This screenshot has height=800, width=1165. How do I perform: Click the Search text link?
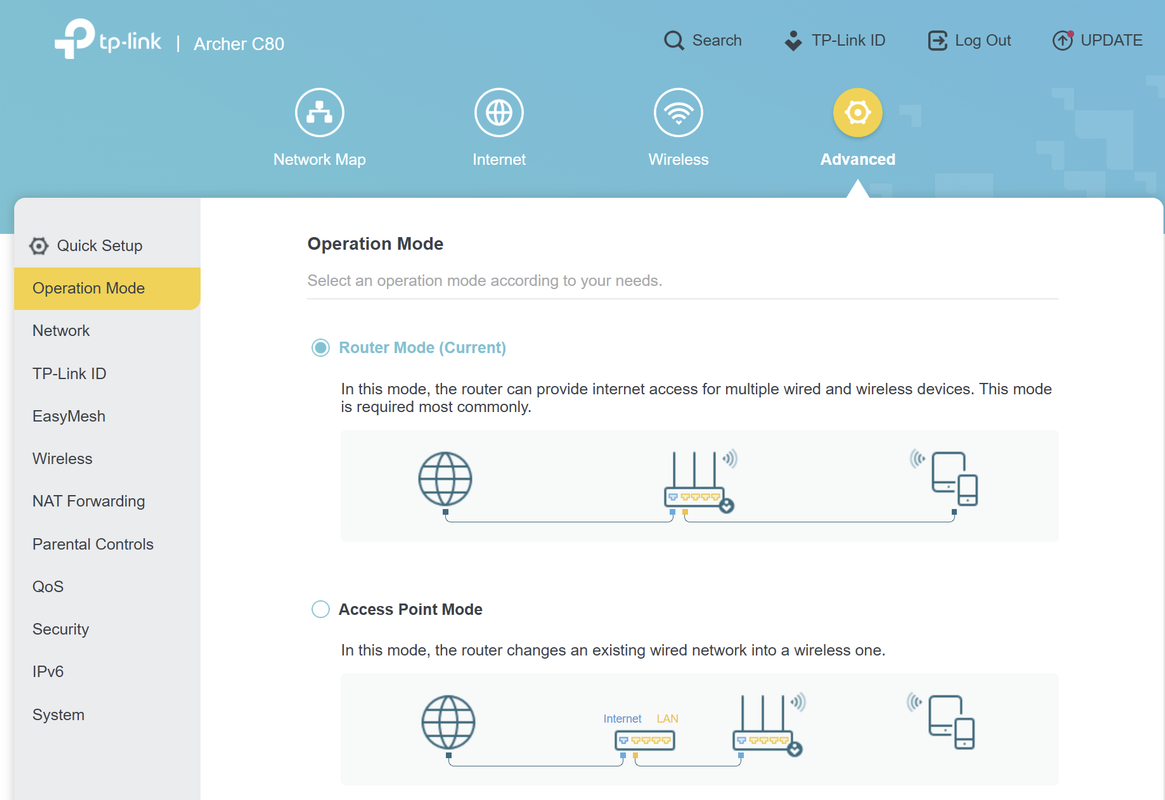[717, 40]
